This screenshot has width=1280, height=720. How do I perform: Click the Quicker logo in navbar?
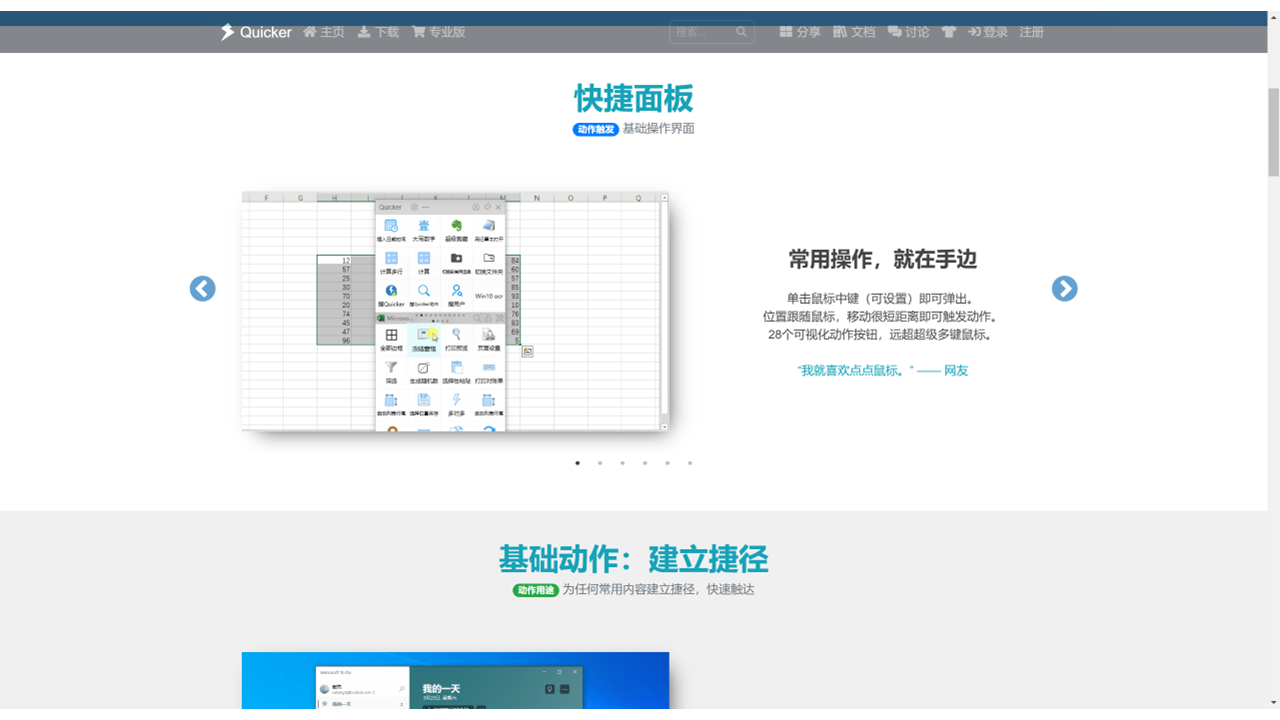click(256, 32)
